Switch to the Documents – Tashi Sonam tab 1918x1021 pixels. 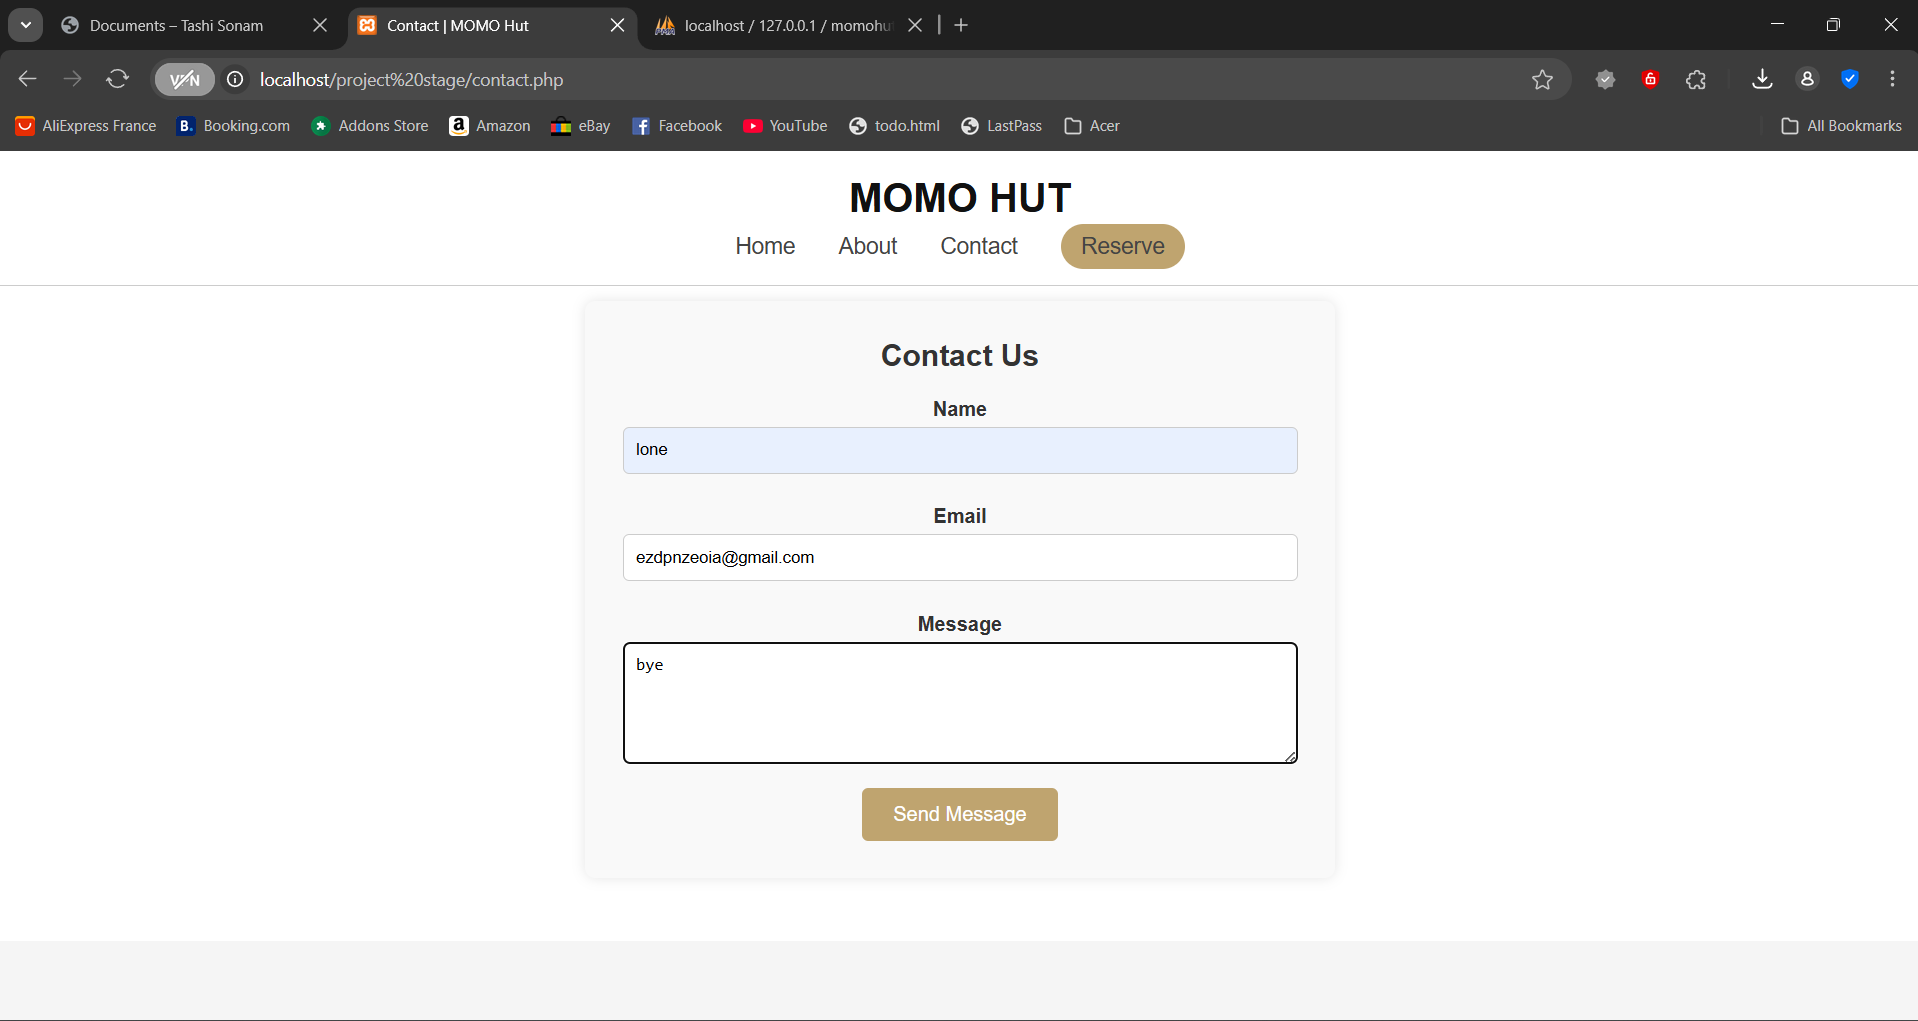pos(177,26)
